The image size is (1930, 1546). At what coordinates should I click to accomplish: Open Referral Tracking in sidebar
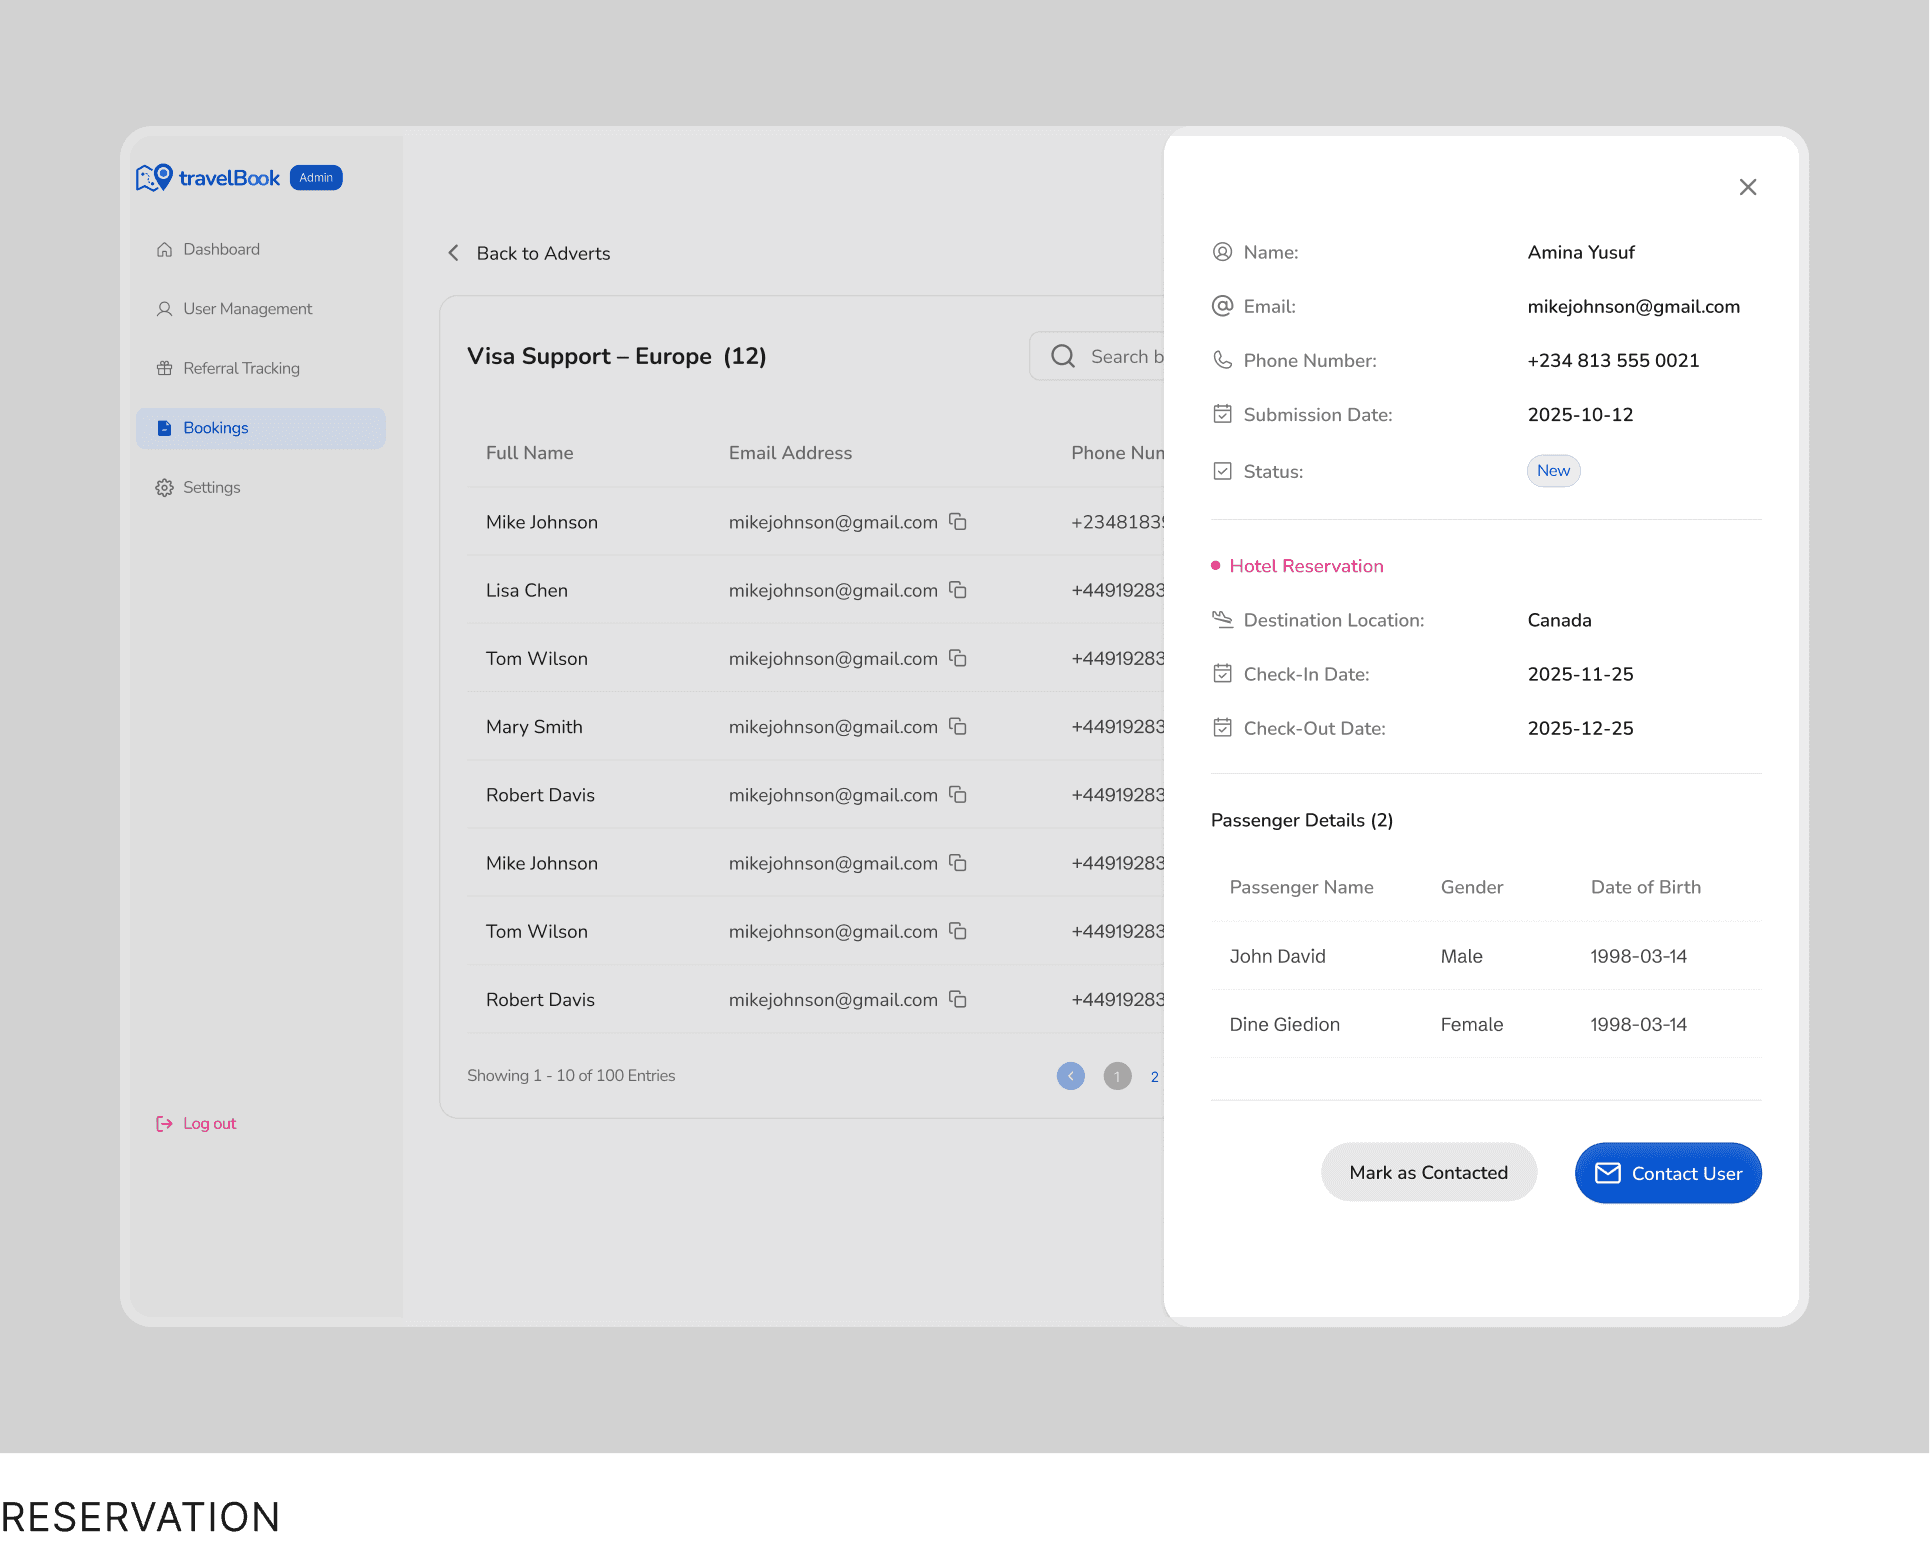click(241, 369)
